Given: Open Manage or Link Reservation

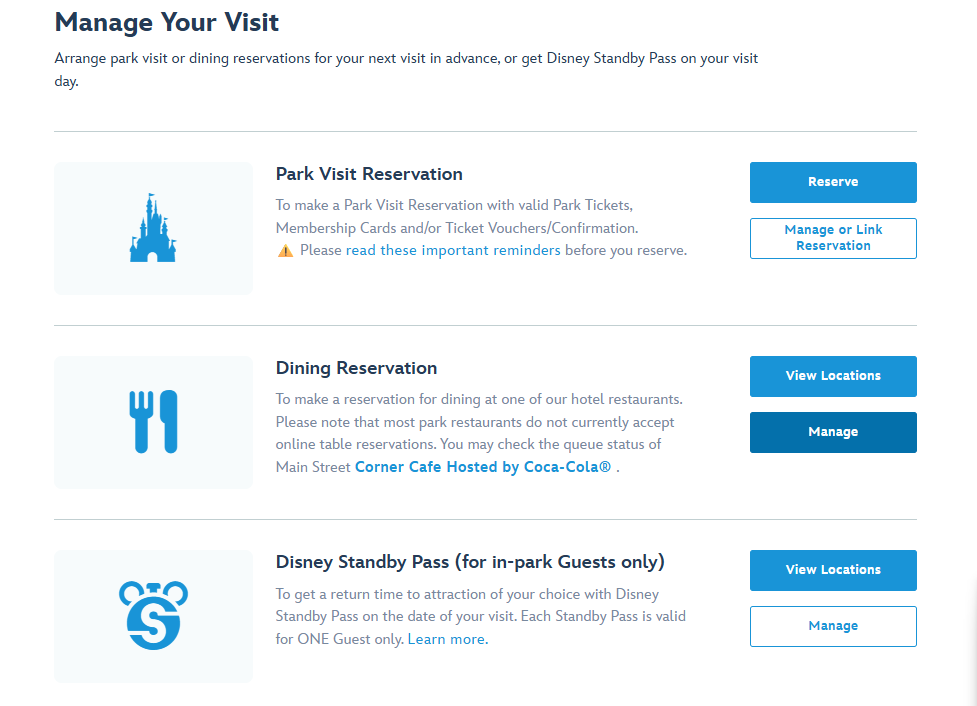Looking at the screenshot, I should pyautogui.click(x=833, y=238).
